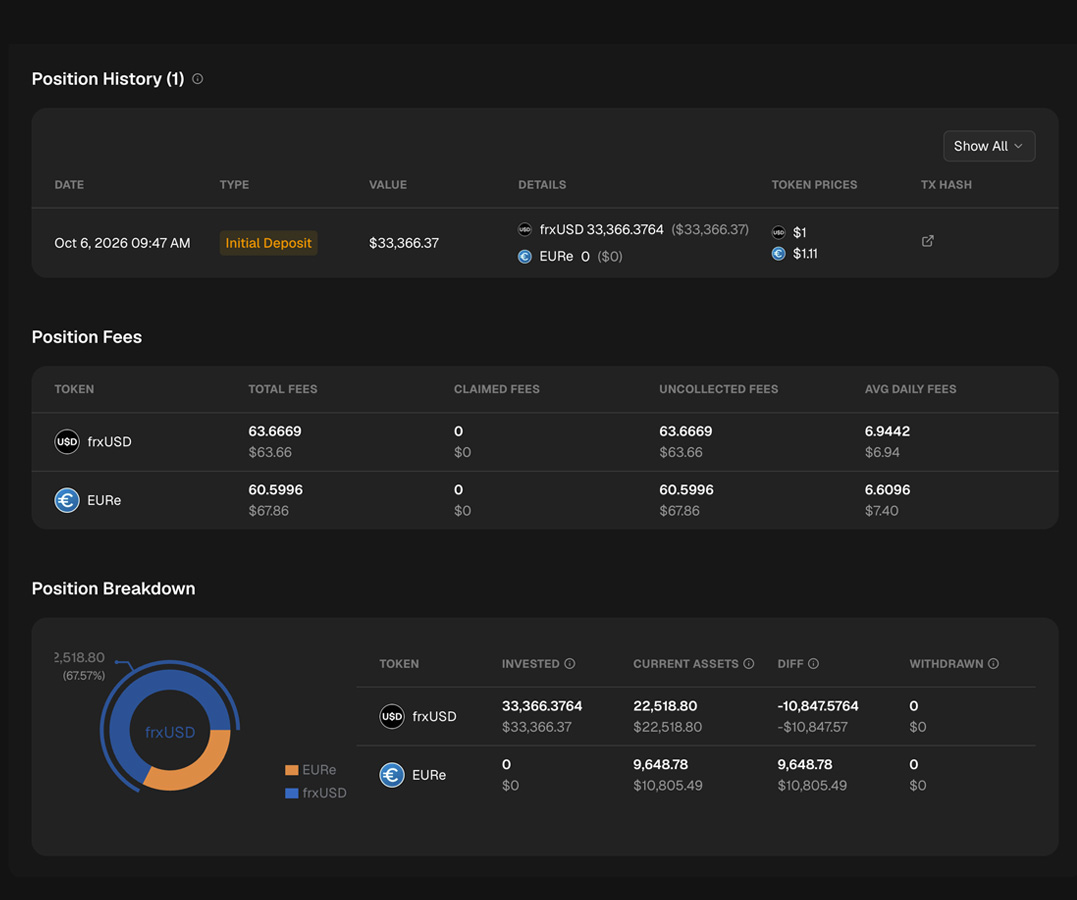The width and height of the screenshot is (1077, 900).
Task: Click EURe total fees 60.5996
Action: (275, 490)
